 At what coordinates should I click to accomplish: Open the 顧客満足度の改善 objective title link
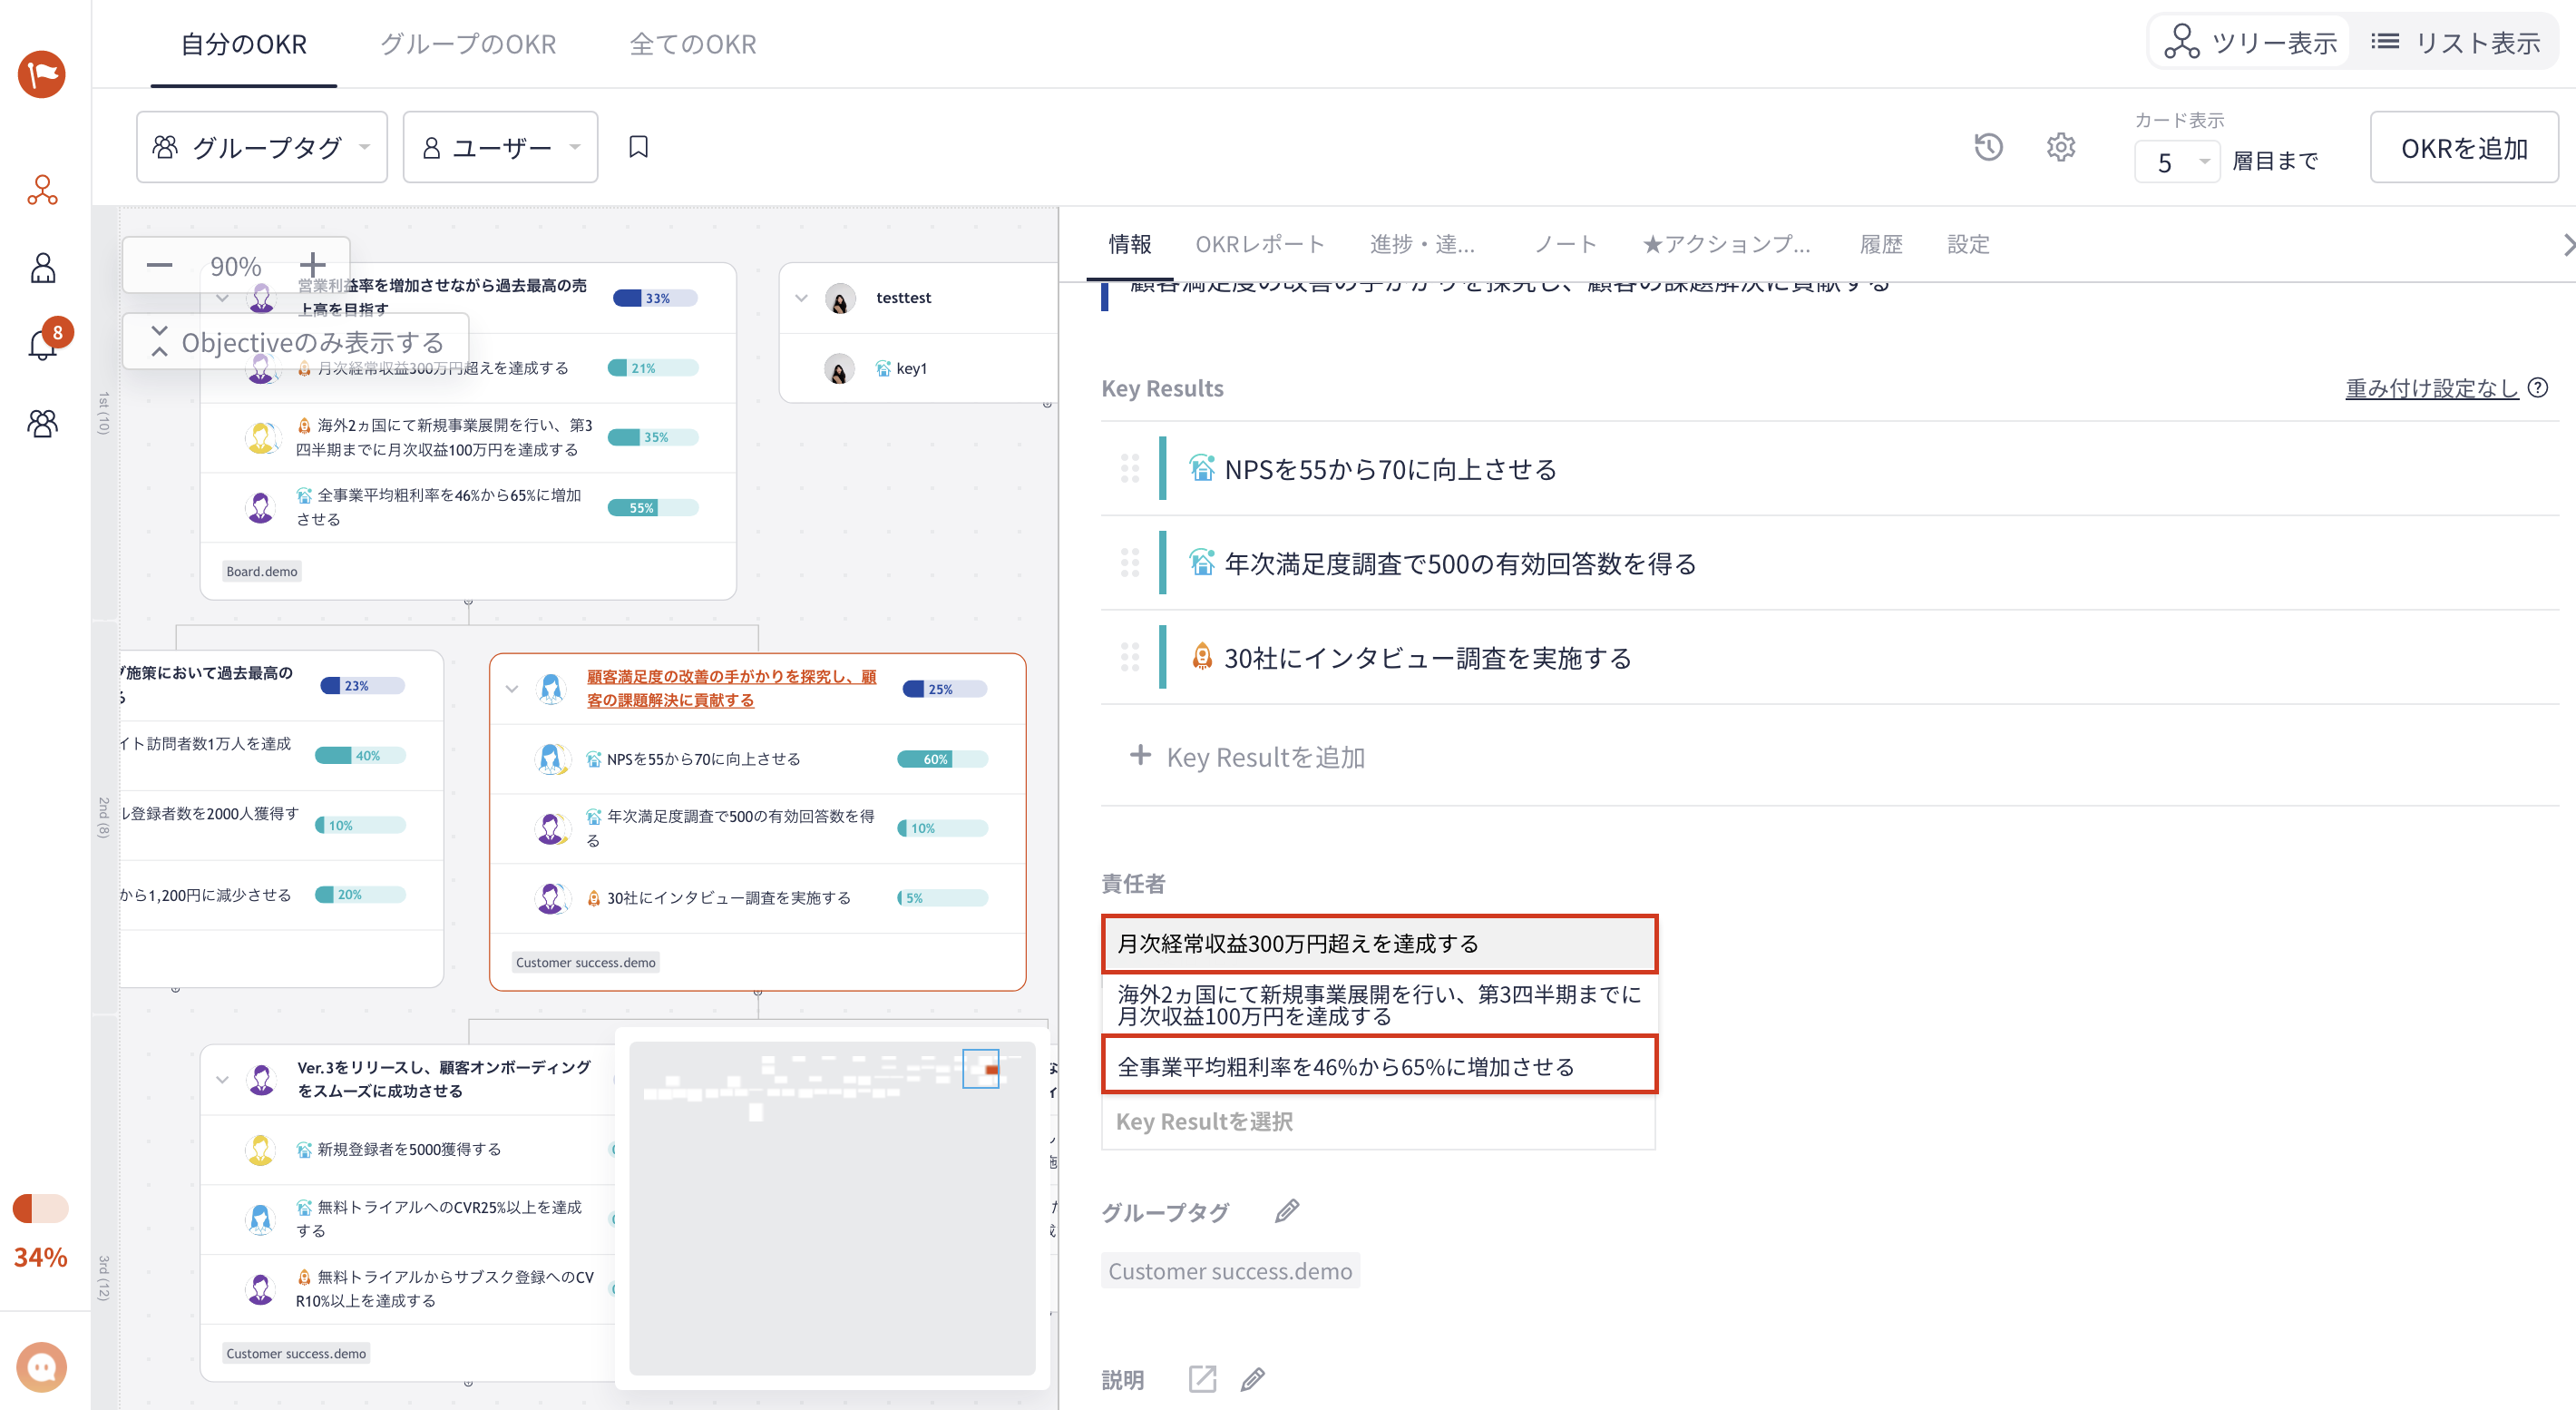pos(731,688)
